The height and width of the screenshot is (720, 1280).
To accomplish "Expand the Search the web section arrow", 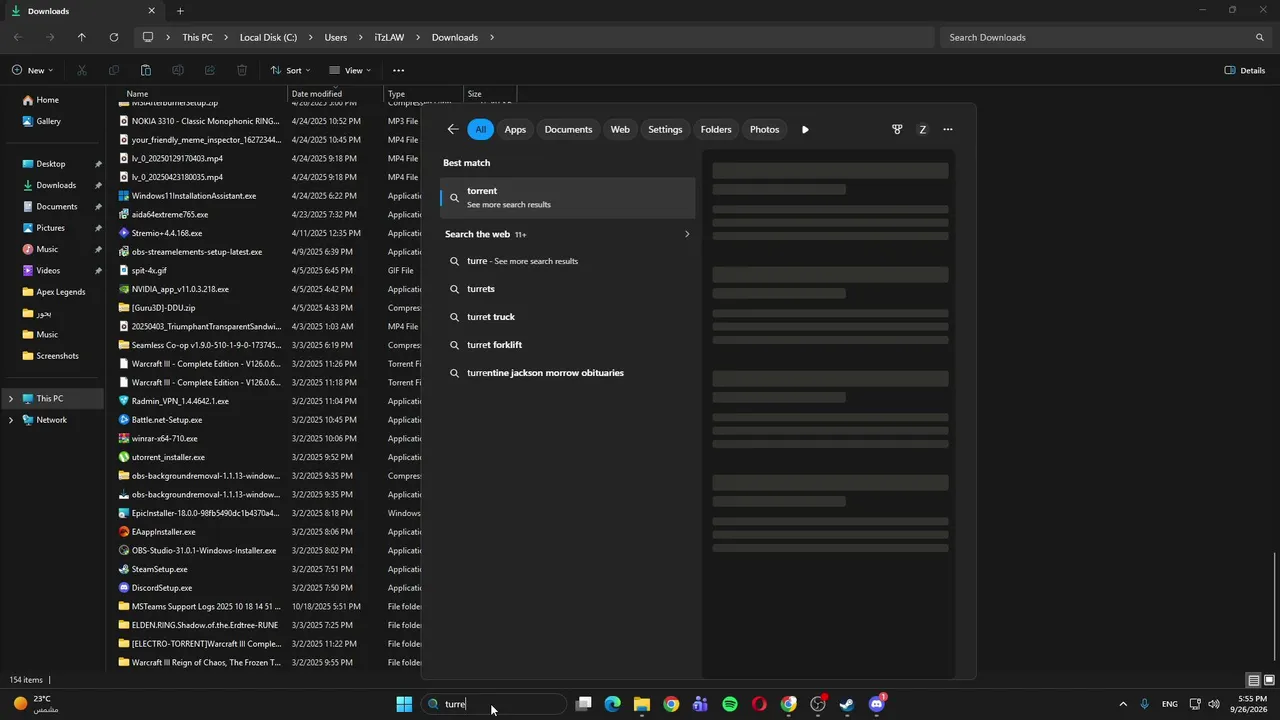I will (686, 234).
